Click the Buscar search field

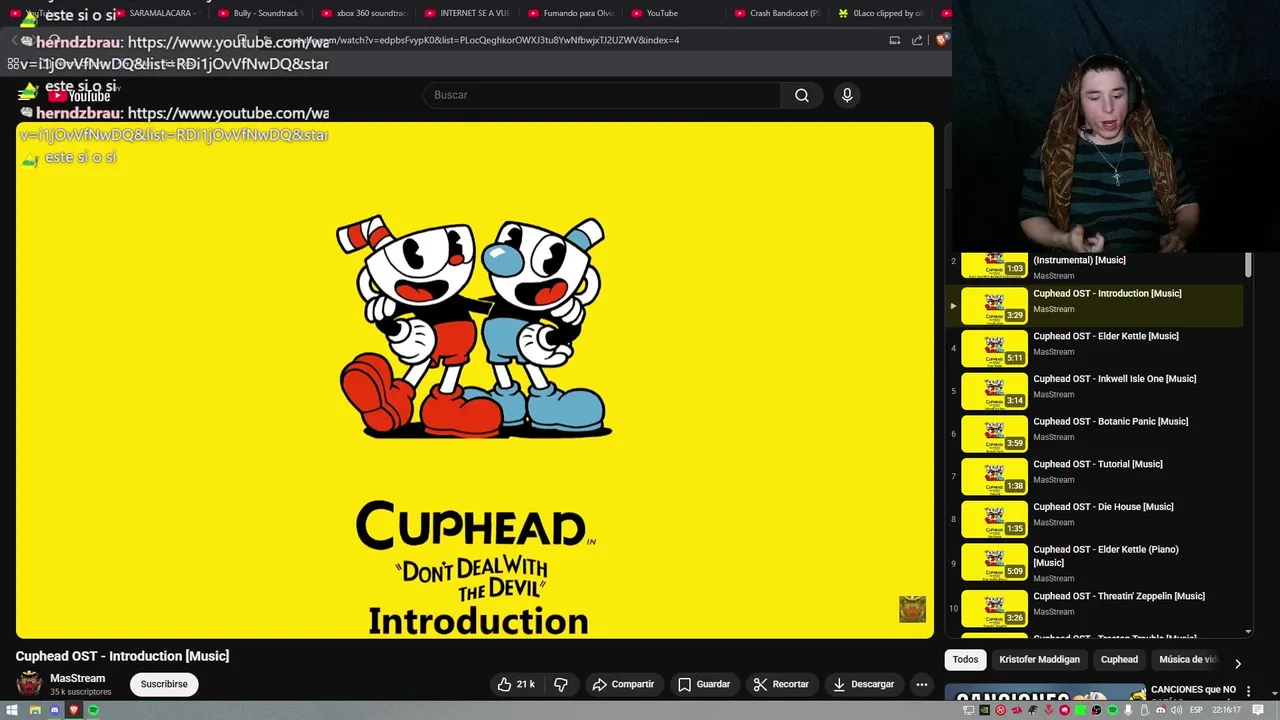click(603, 95)
